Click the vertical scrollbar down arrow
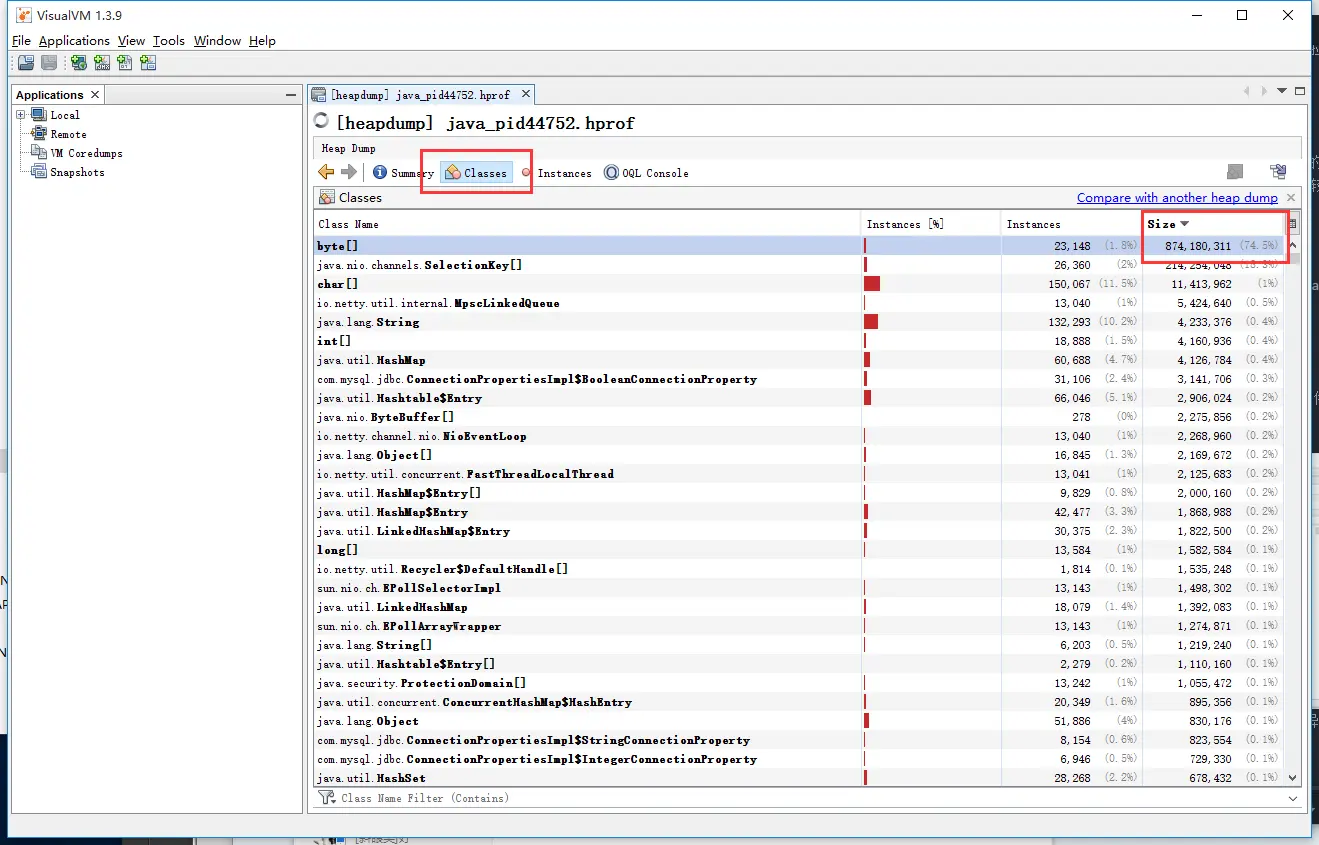1319x845 pixels. point(1292,777)
